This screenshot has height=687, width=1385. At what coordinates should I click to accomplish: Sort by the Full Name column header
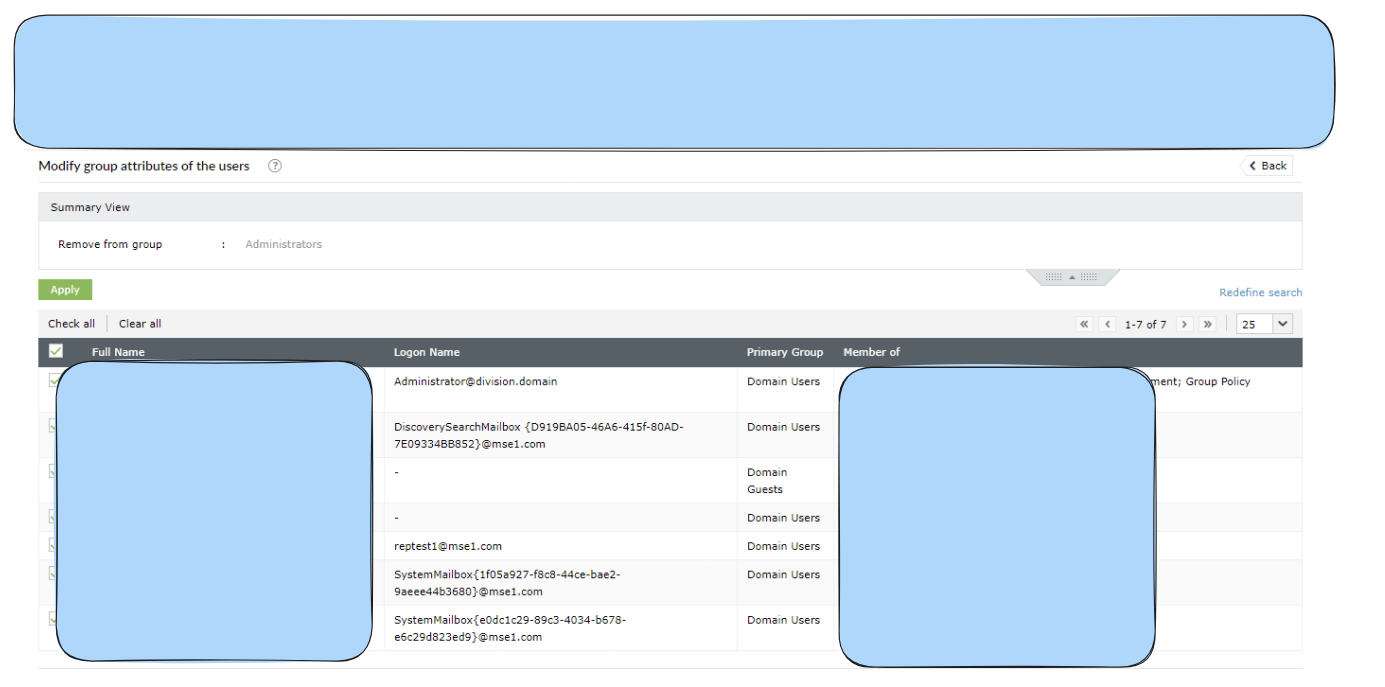[118, 352]
